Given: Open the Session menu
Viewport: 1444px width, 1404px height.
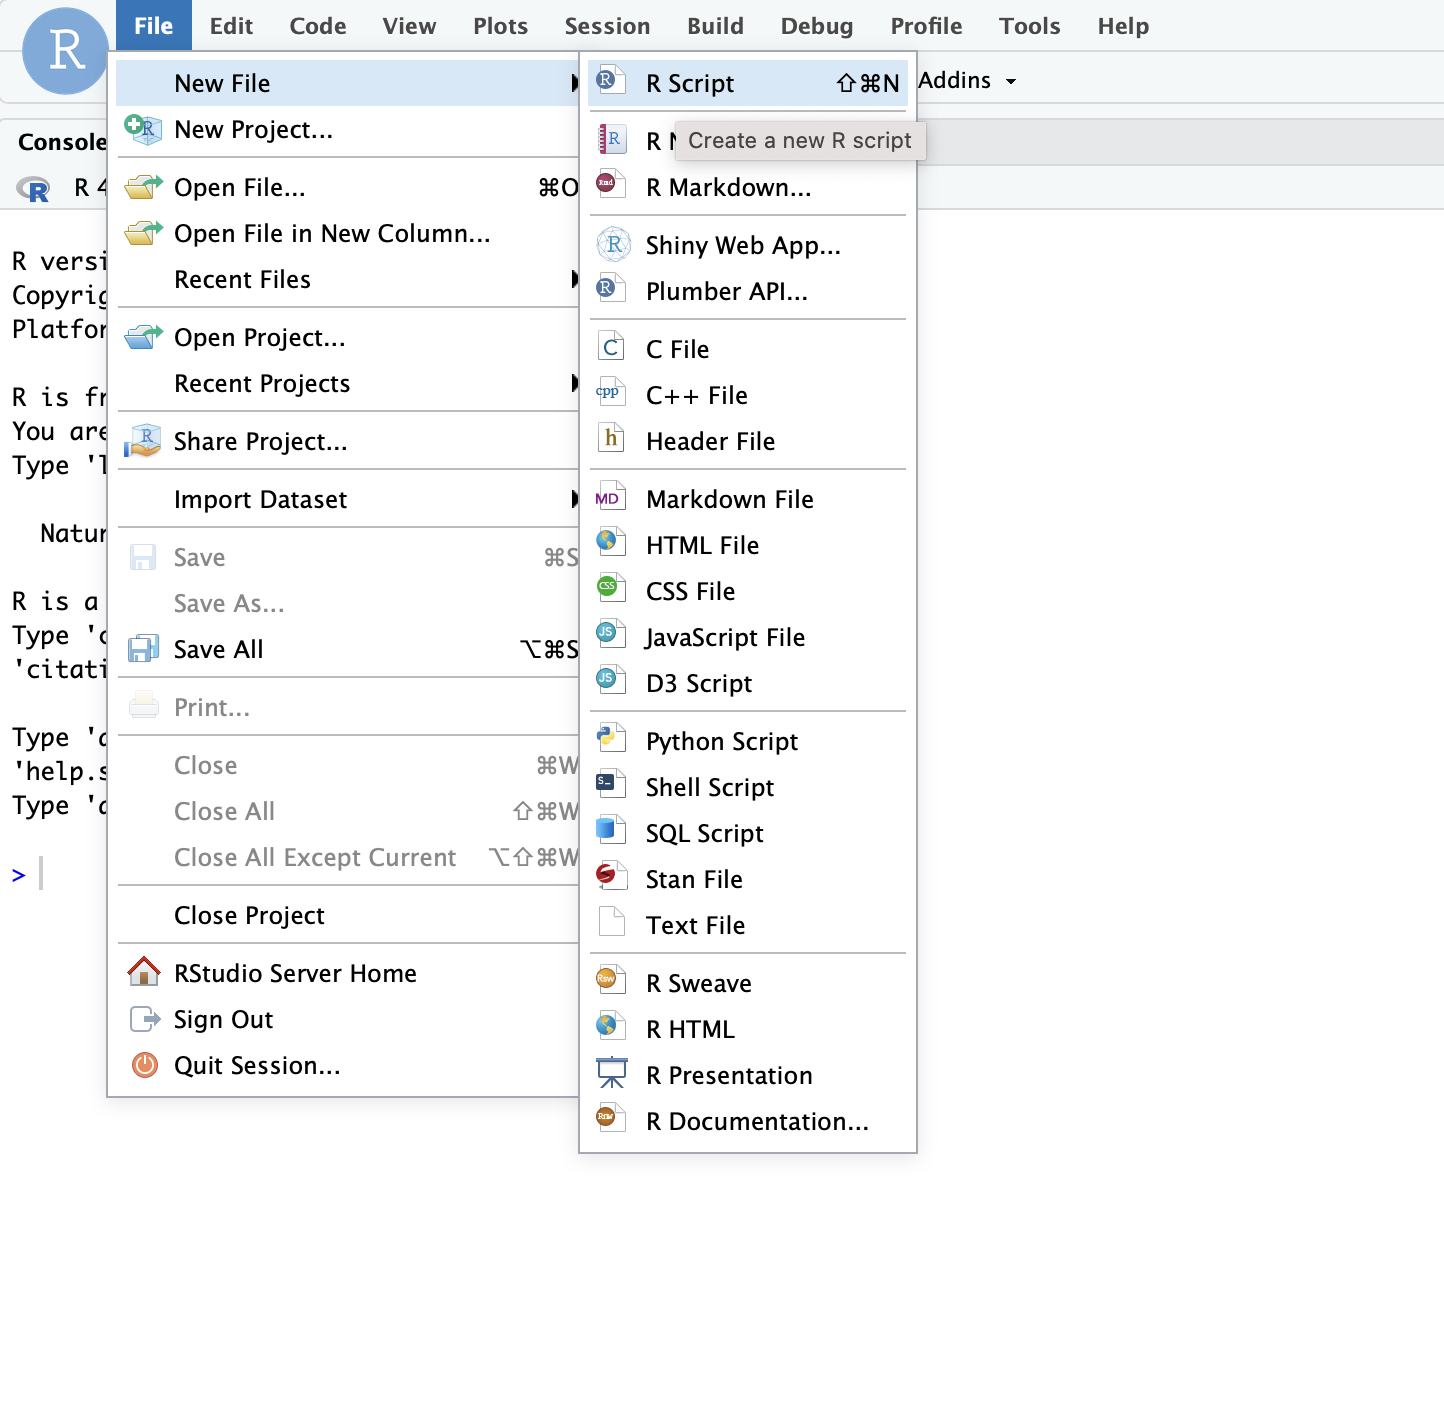Looking at the screenshot, I should 608,26.
